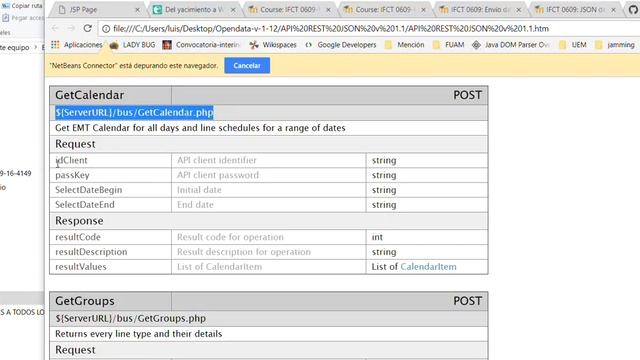Click the 'End date' description
Viewport: 640px width, 360px height.
195,204
